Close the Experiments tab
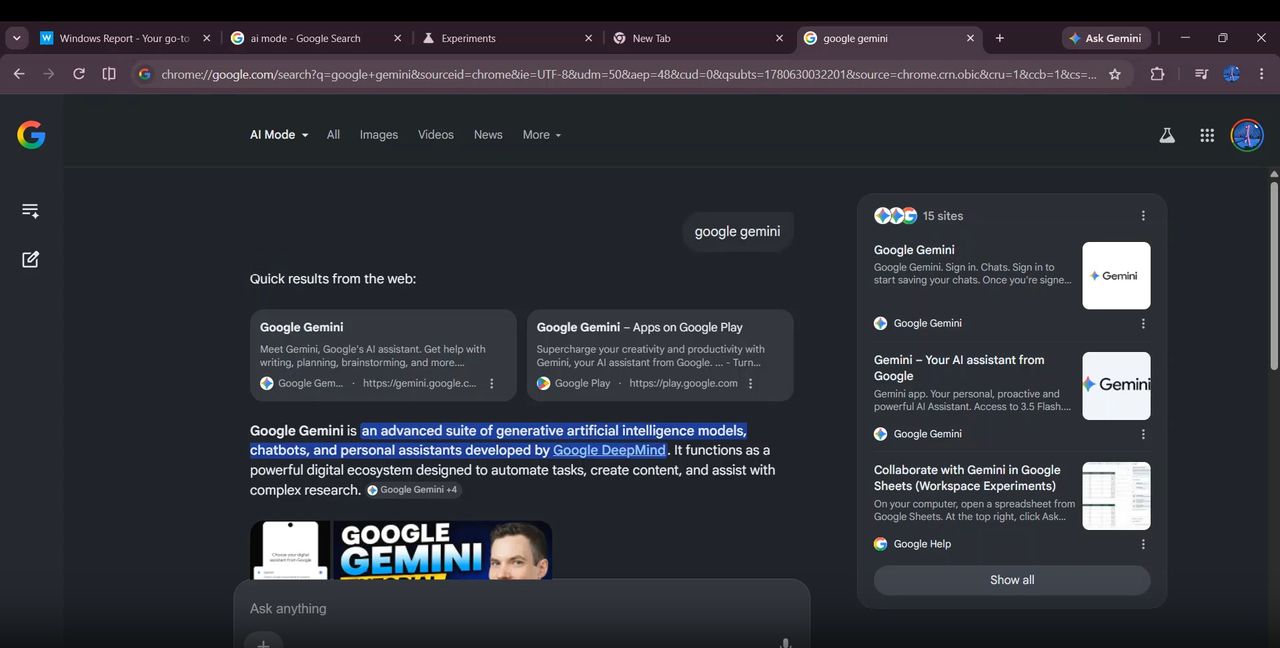The image size is (1280, 648). (588, 38)
